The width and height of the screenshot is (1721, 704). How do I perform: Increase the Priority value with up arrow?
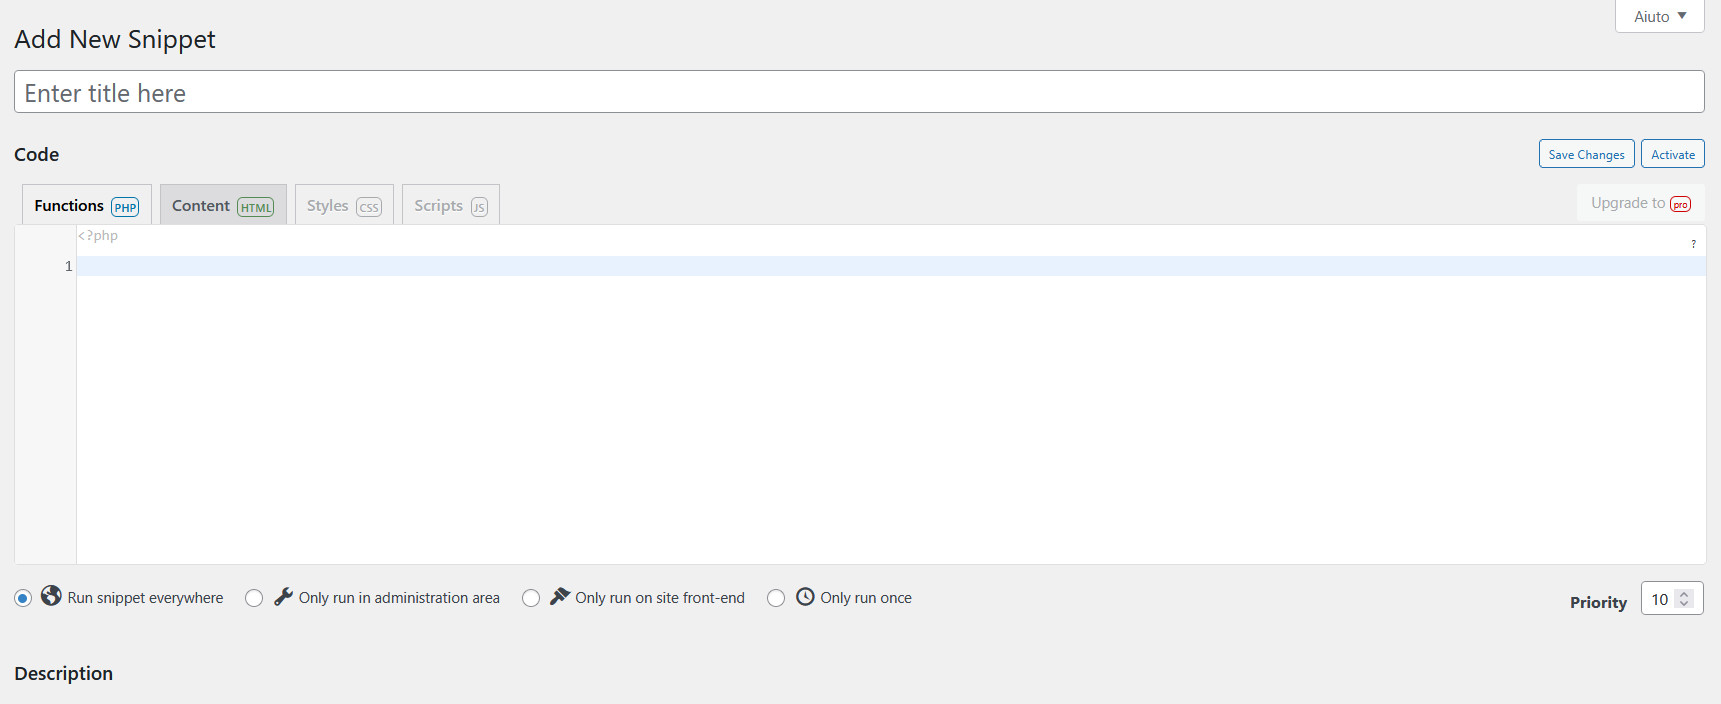[x=1684, y=594]
